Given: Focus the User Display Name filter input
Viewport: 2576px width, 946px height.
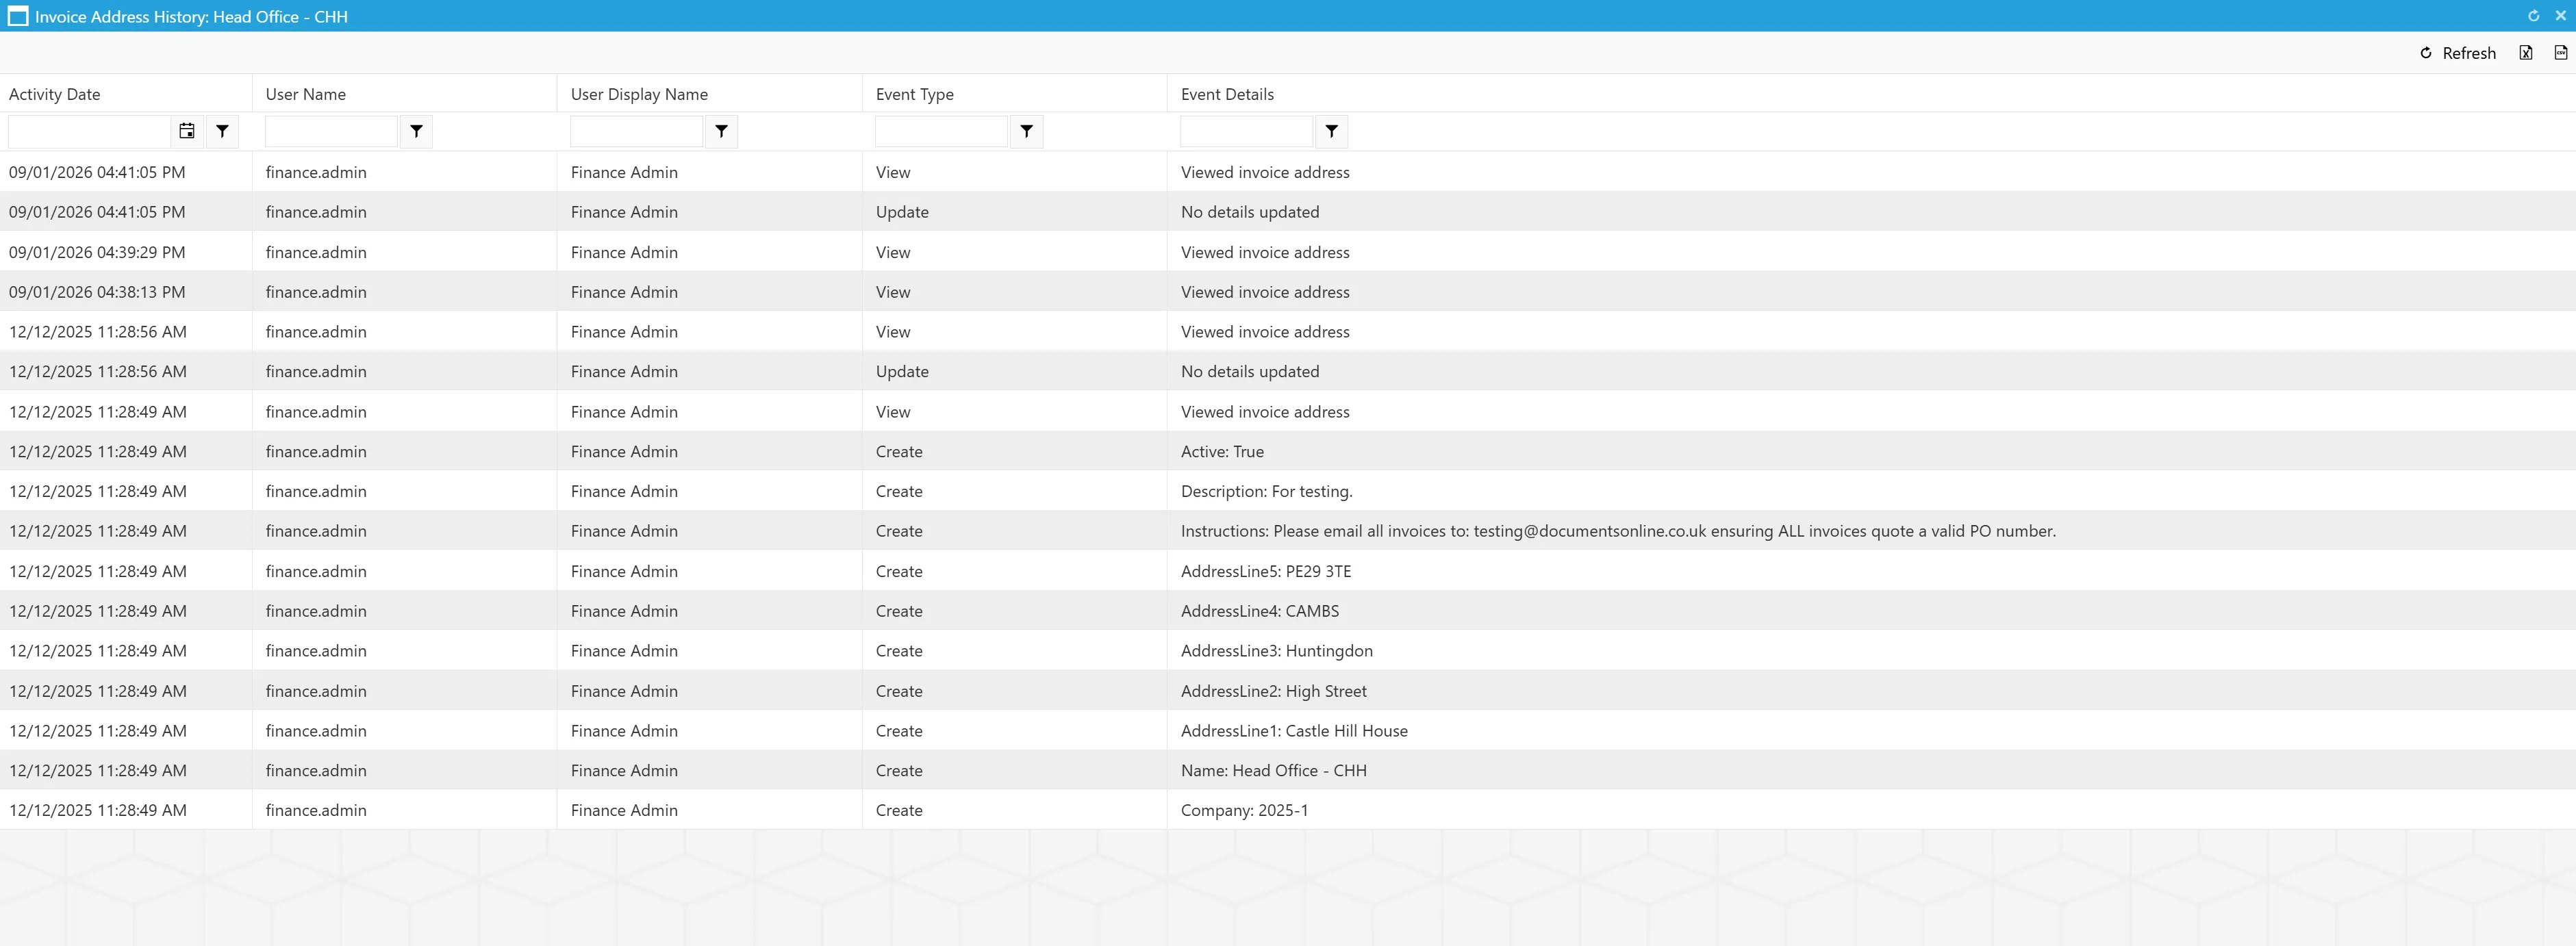Looking at the screenshot, I should pyautogui.click(x=636, y=131).
